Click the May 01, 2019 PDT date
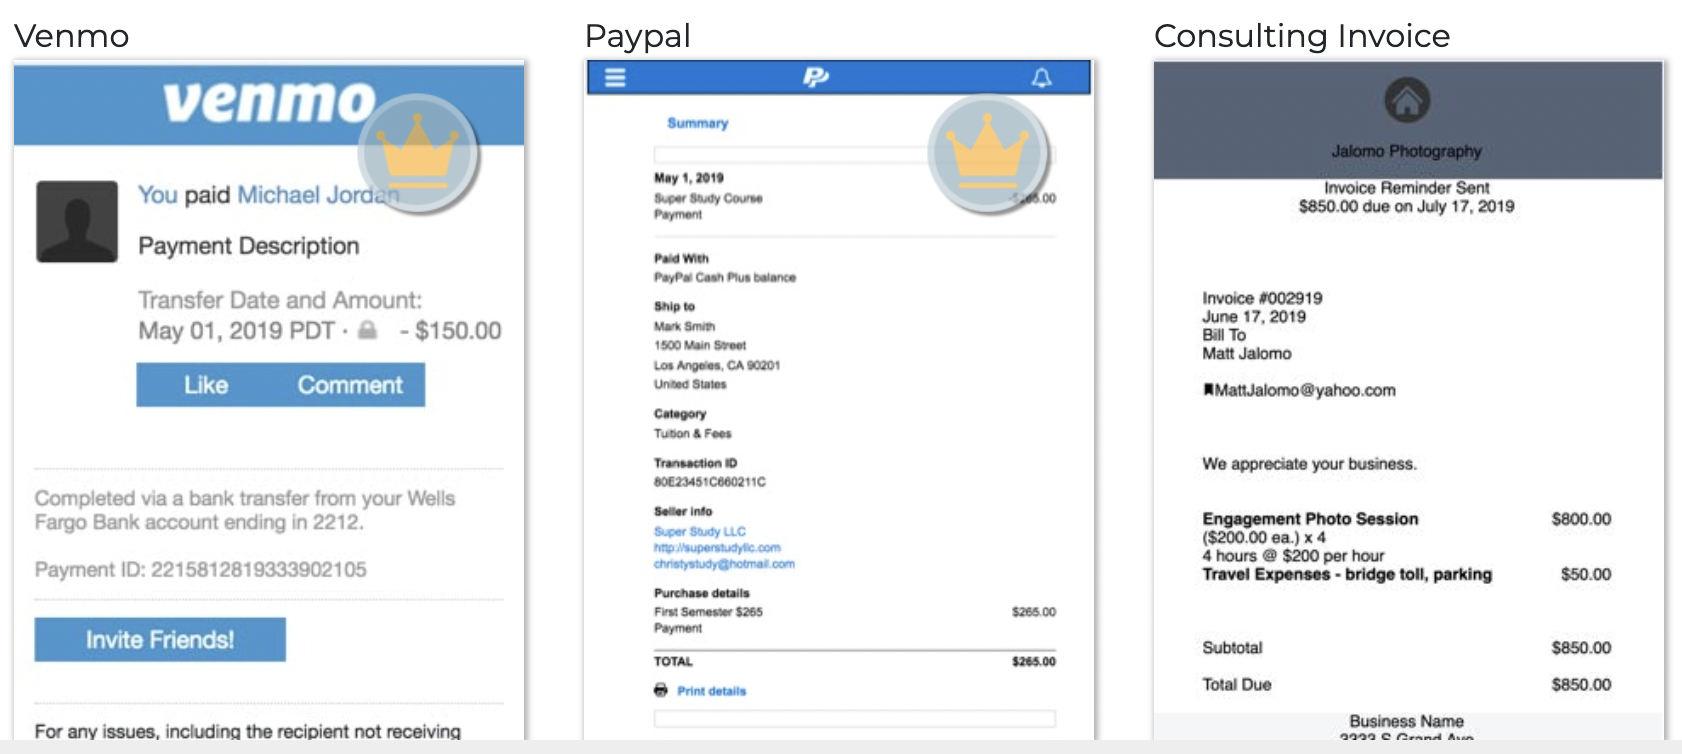 pos(236,331)
